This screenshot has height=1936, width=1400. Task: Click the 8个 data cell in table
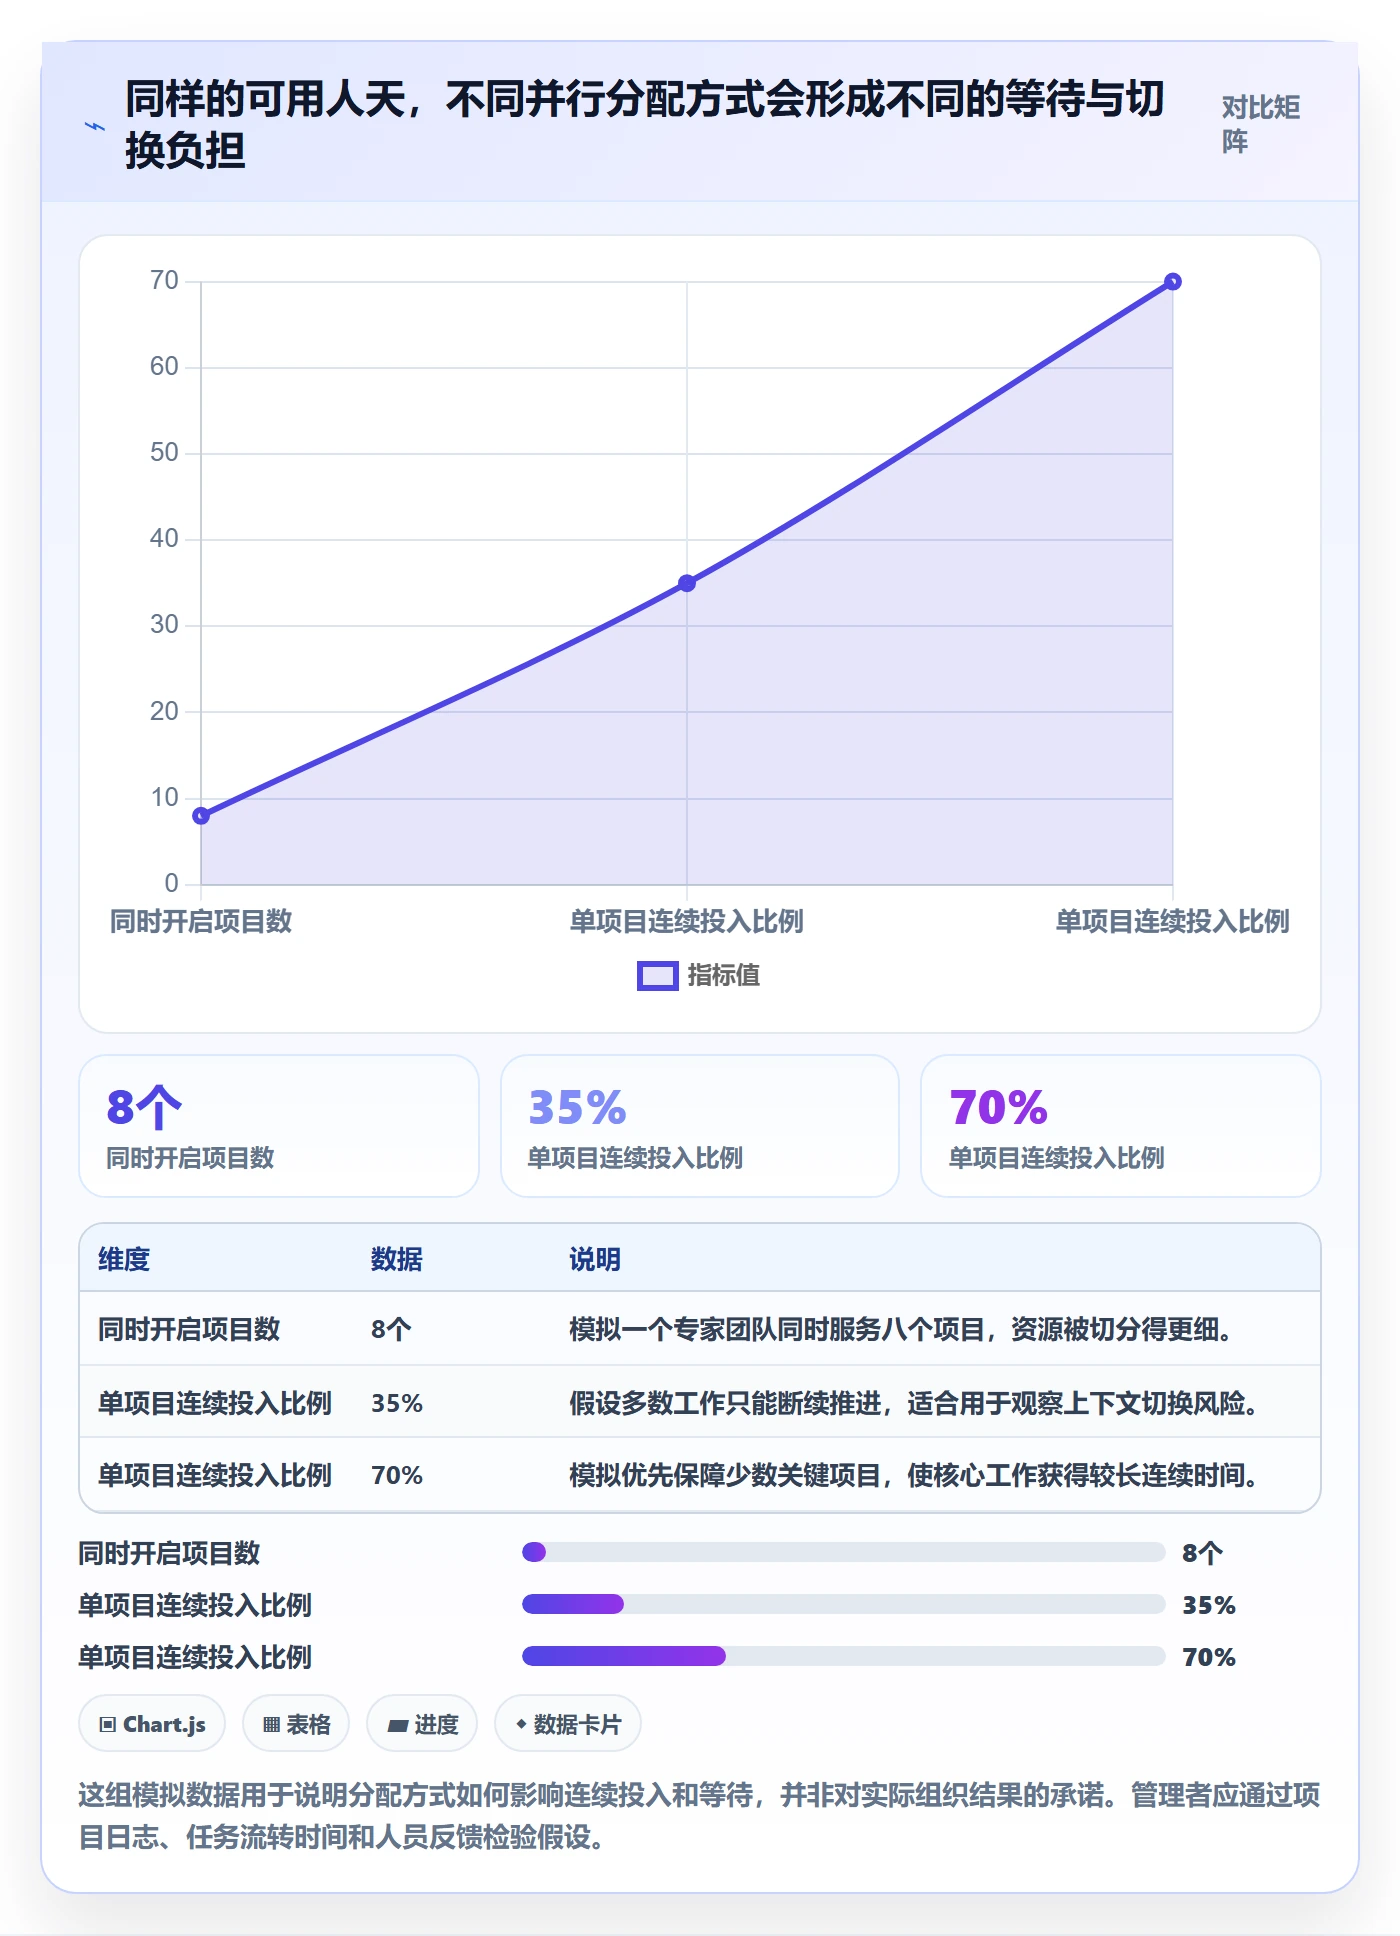[391, 1329]
